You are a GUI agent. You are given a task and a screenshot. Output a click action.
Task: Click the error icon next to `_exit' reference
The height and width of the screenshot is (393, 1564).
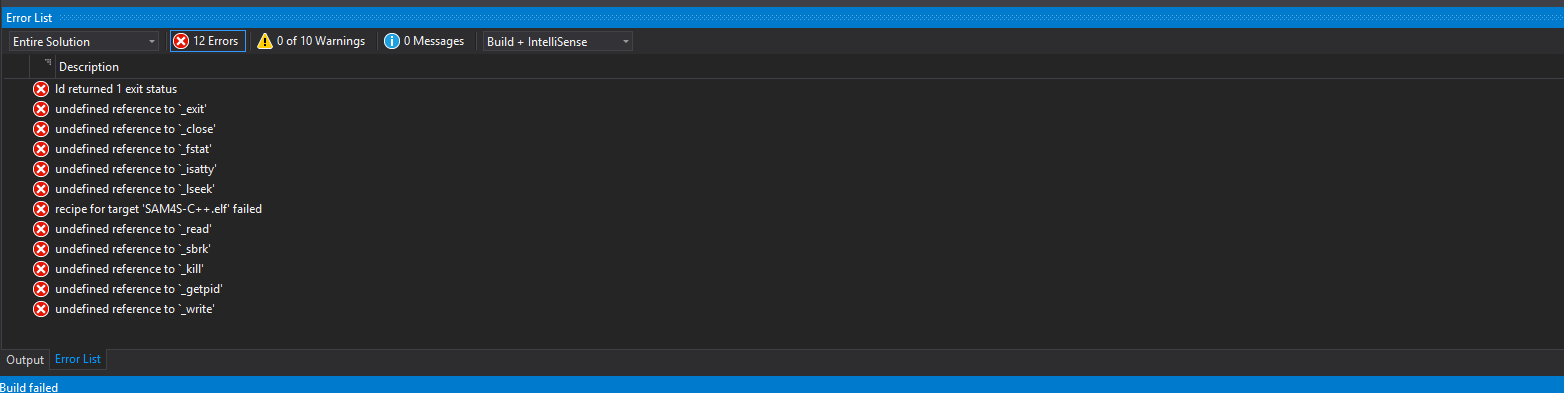(41, 109)
